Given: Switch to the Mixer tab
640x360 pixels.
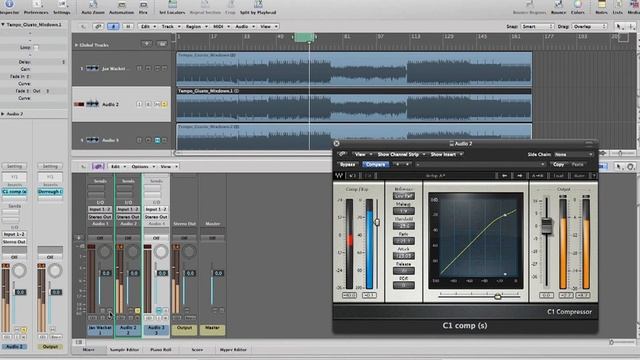Looking at the screenshot, I should [x=88, y=350].
